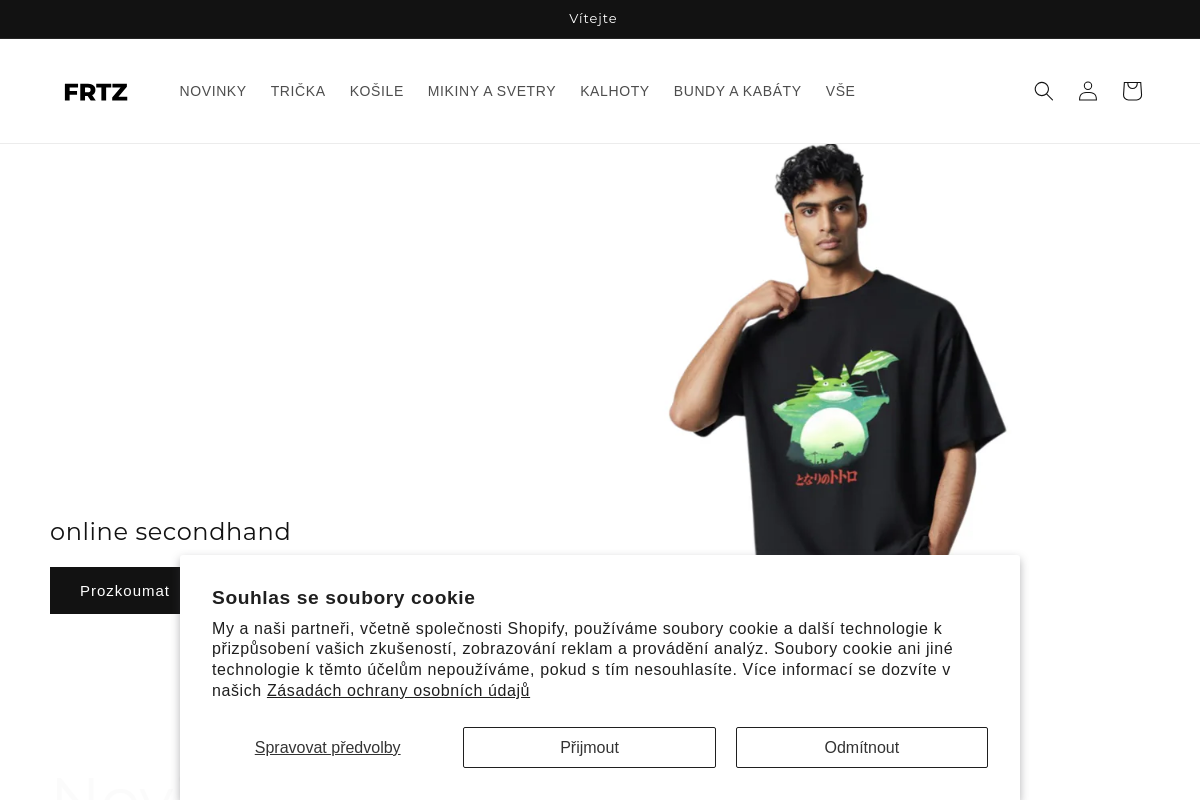The height and width of the screenshot is (800, 1200).
Task: Accept cookies with Přijmout button
Action: [589, 748]
